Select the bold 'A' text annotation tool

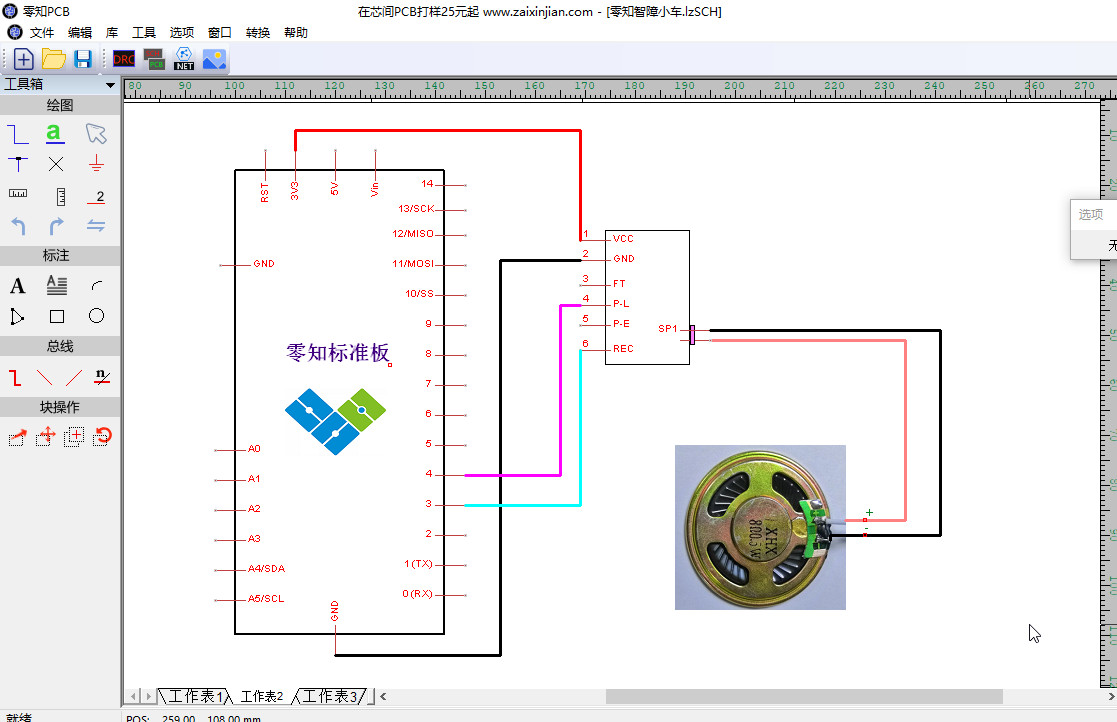(17, 286)
